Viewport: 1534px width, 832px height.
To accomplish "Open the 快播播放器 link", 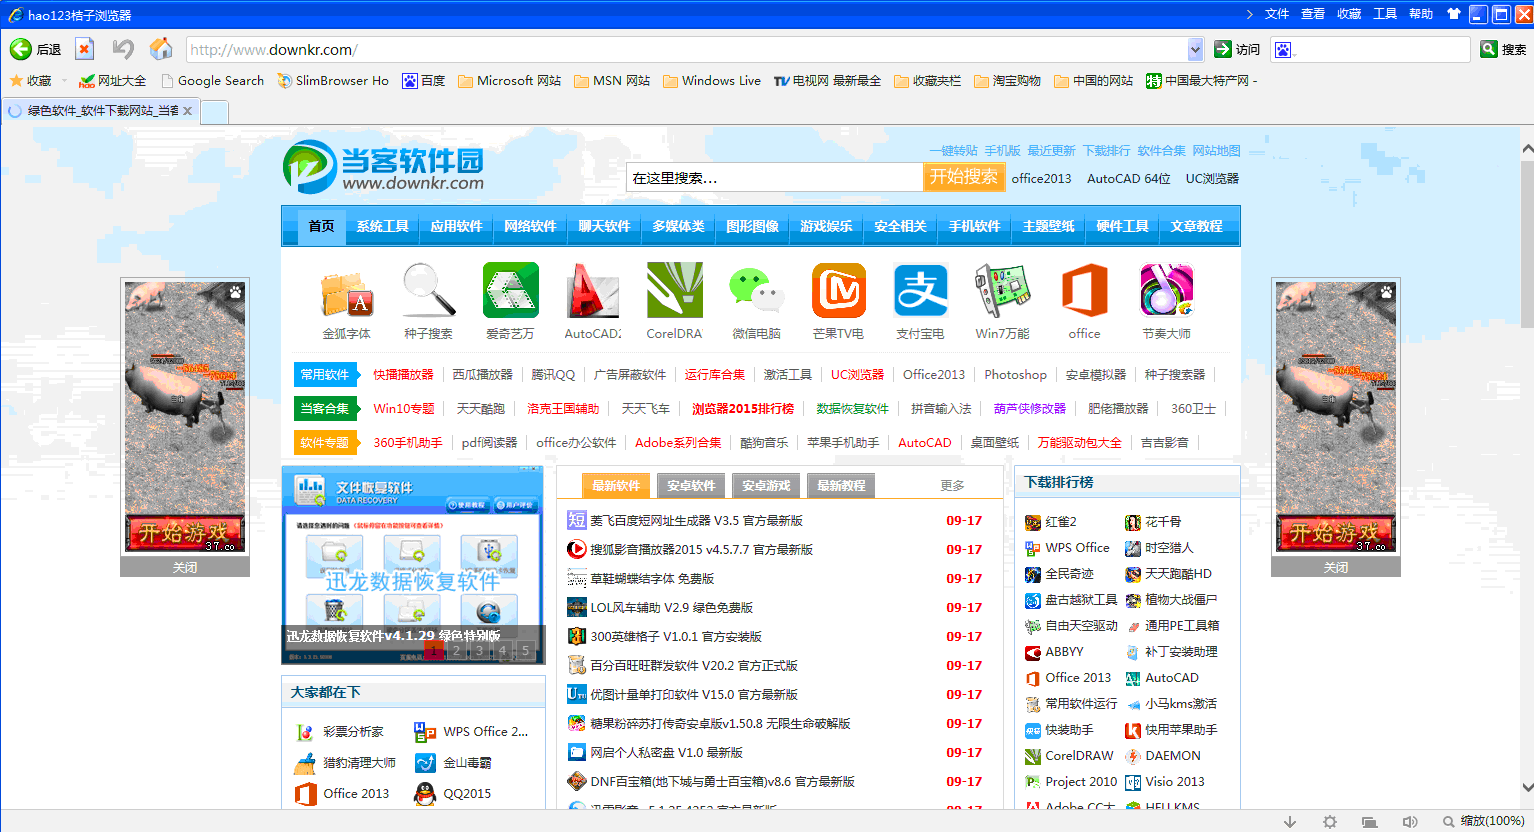I will [403, 375].
